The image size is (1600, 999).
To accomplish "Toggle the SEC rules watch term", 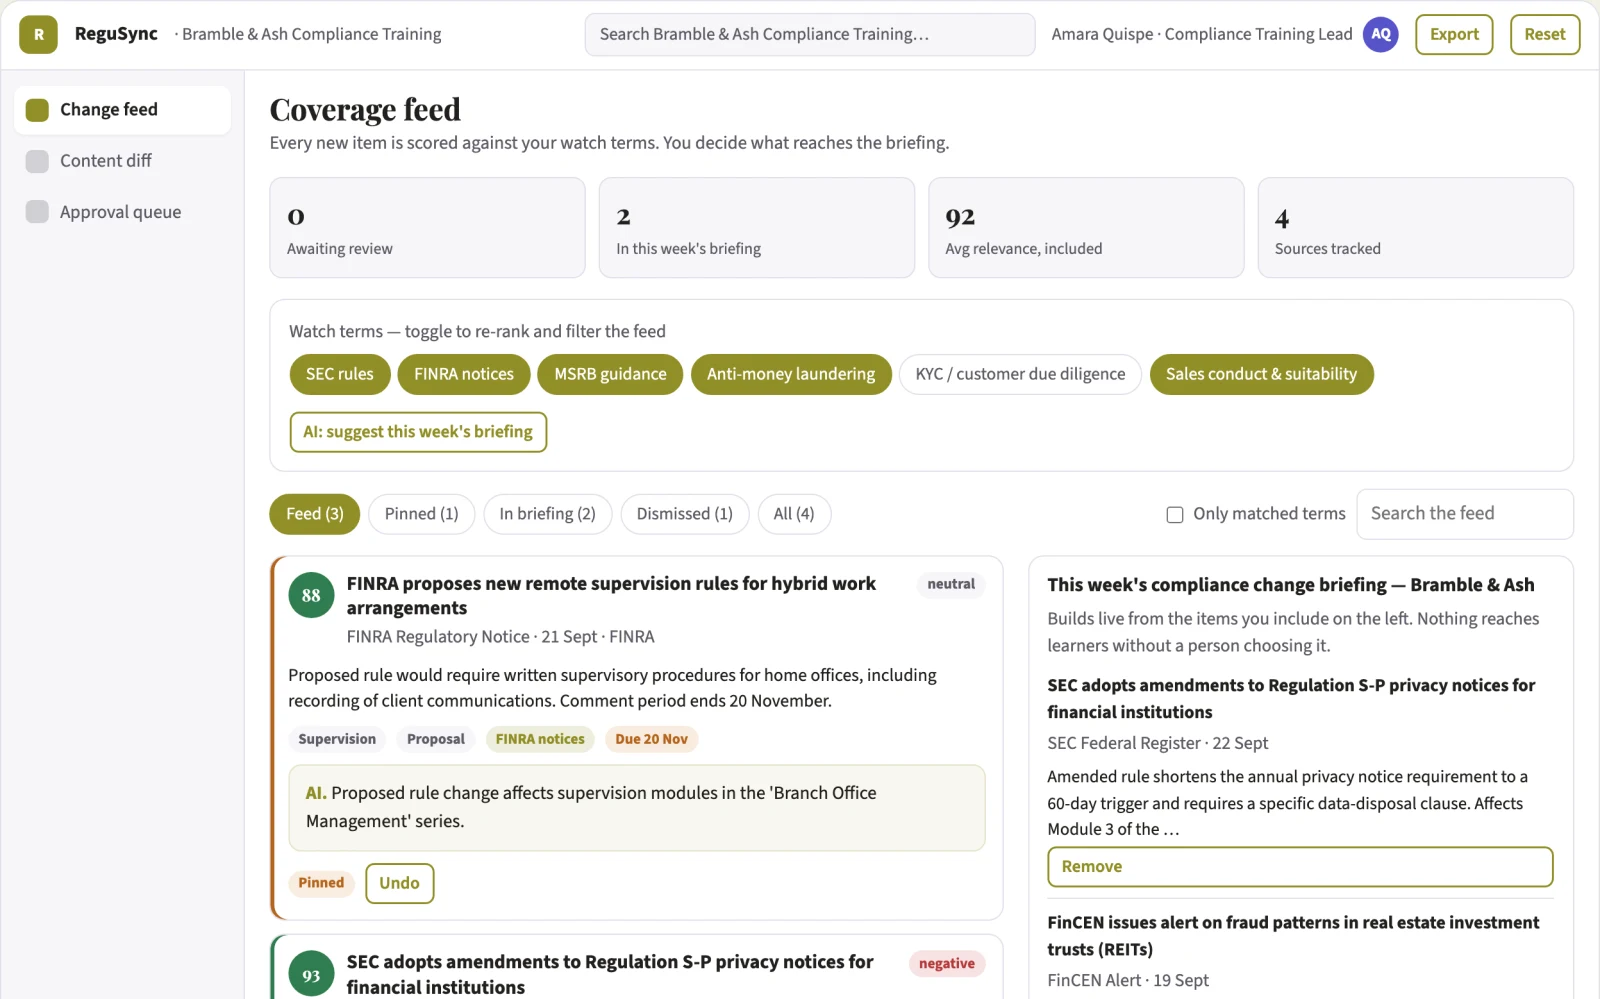I will click(340, 374).
